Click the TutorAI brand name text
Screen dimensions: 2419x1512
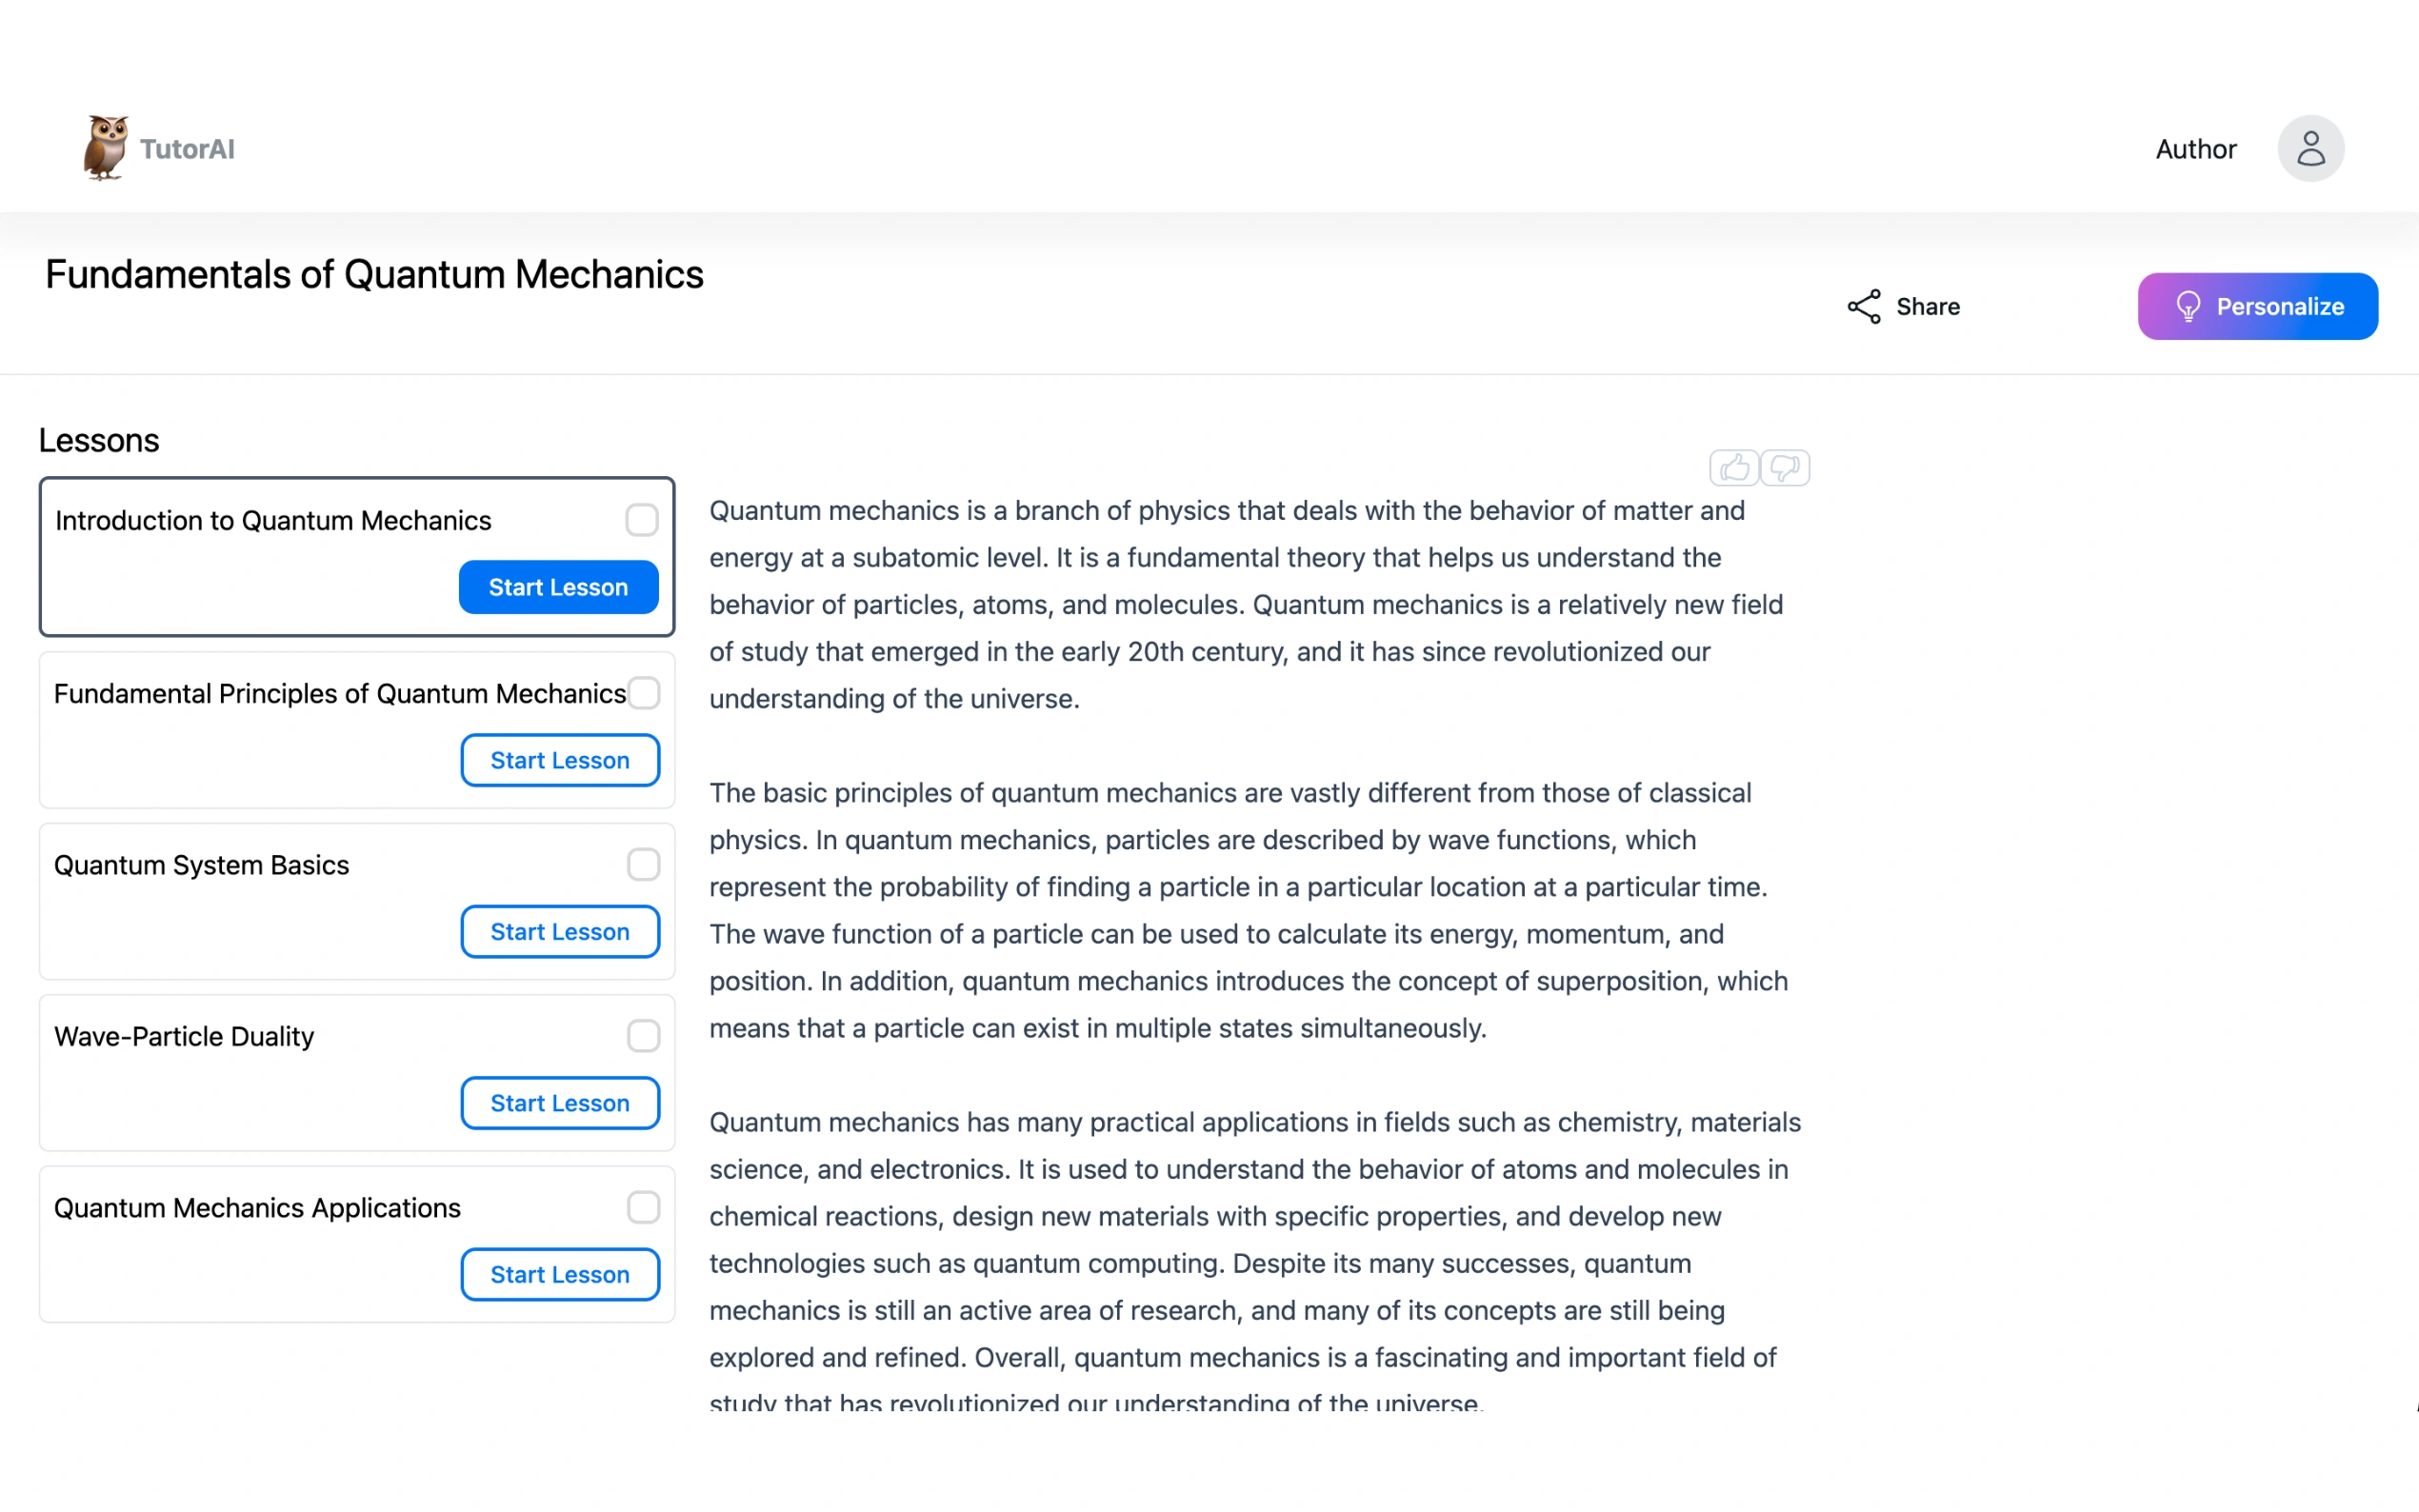(x=187, y=149)
